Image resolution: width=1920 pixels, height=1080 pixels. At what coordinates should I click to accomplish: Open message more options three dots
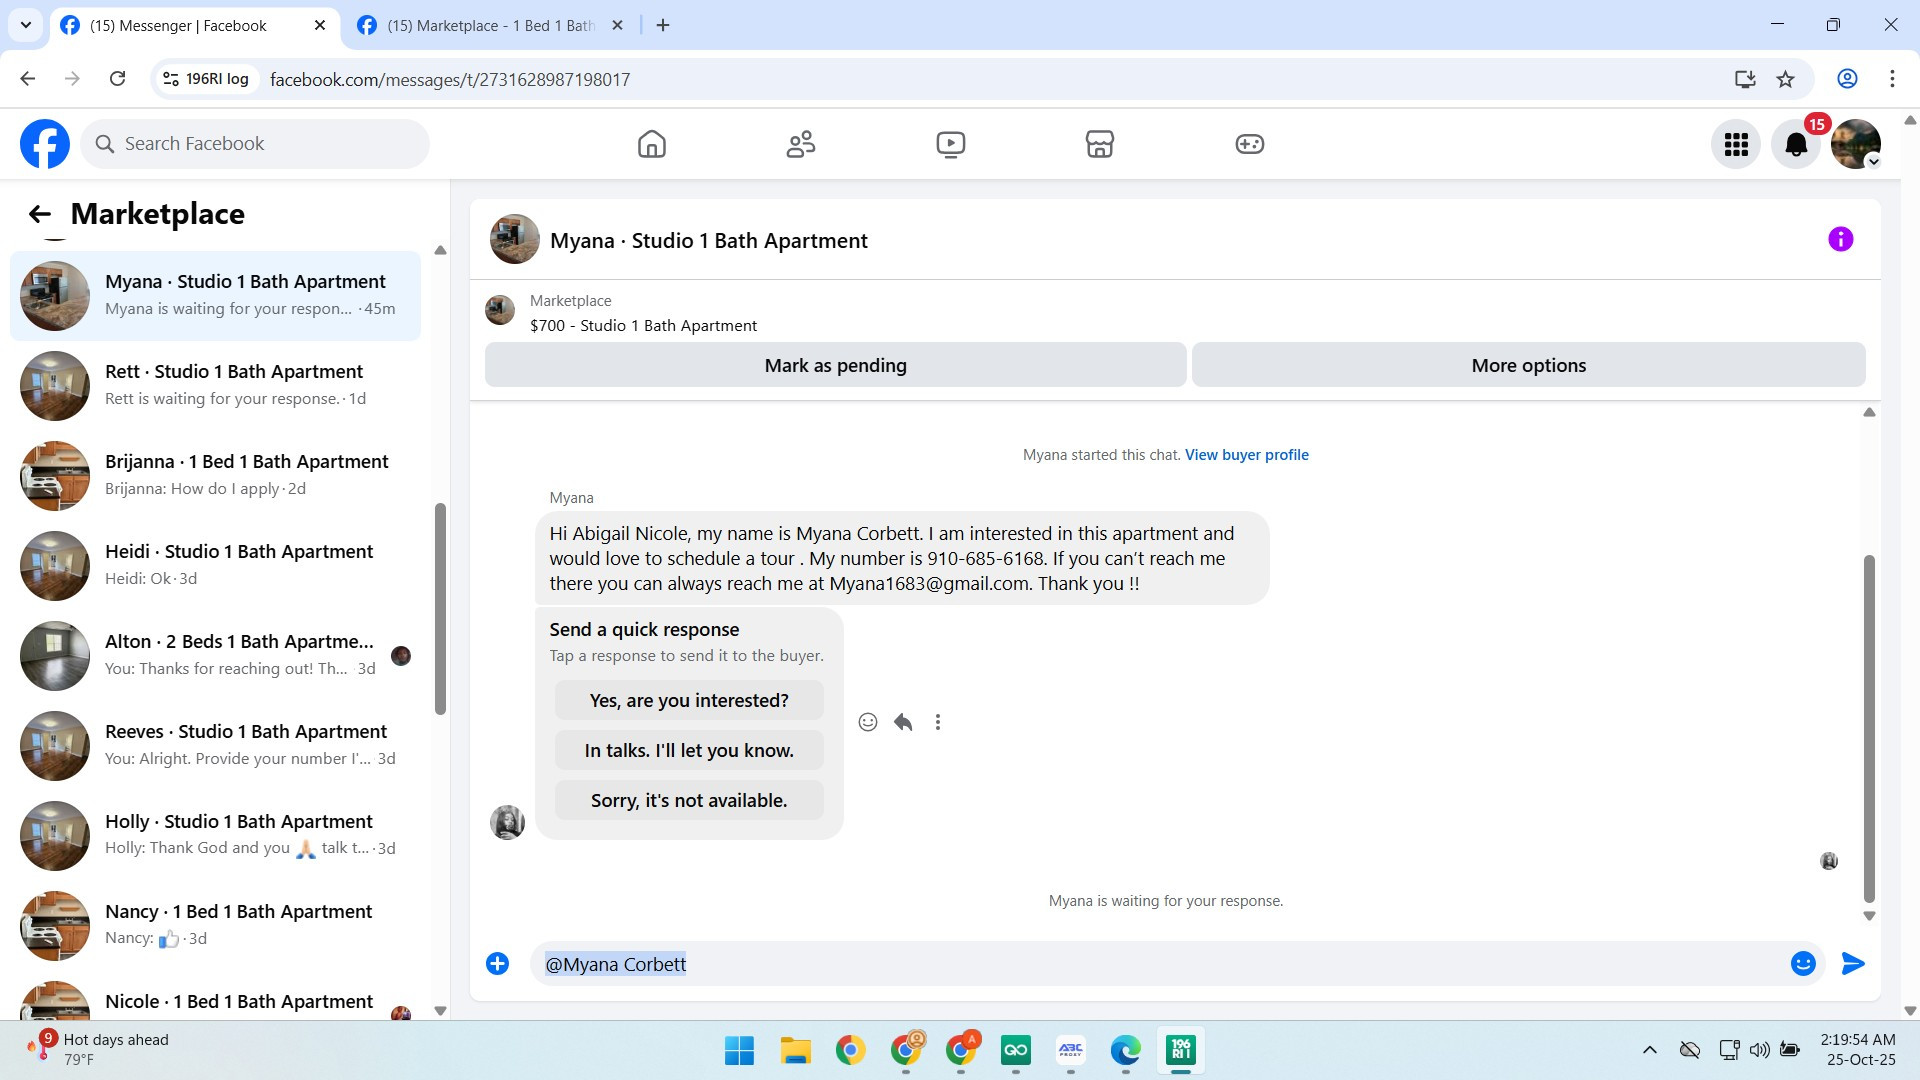(938, 722)
